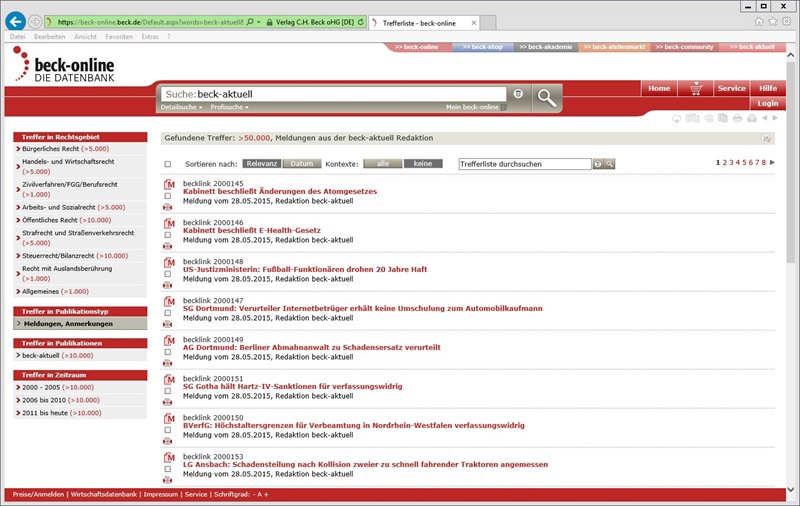Show context for the Hartz-IV-Sanktionen result
Screen dimensions: 800x506
tap(167, 402)
